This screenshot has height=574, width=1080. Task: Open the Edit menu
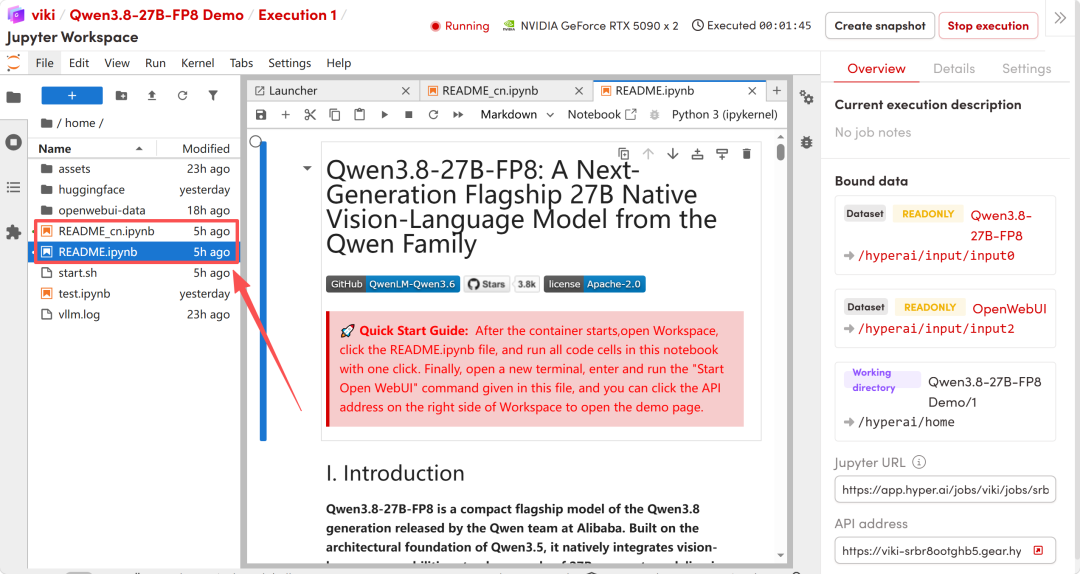(x=79, y=63)
